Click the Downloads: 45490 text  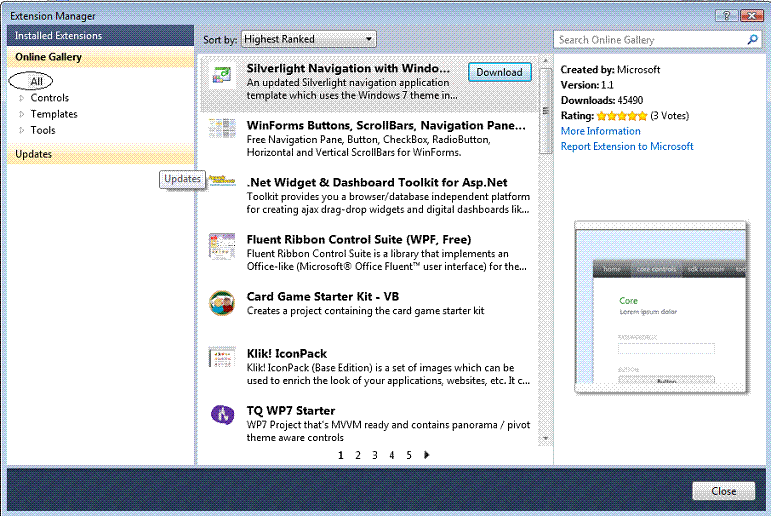click(x=602, y=100)
